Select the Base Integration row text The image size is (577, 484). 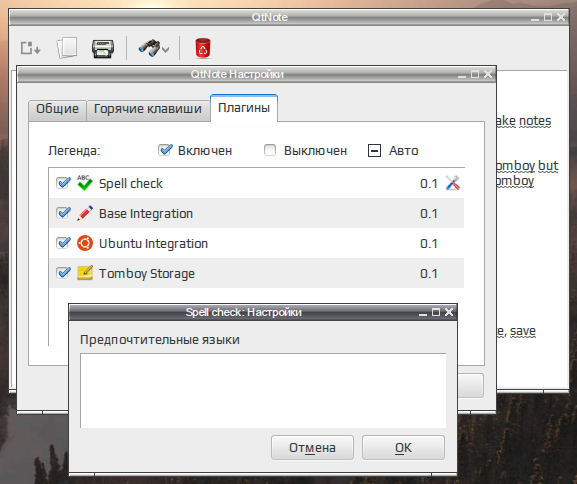click(x=146, y=213)
